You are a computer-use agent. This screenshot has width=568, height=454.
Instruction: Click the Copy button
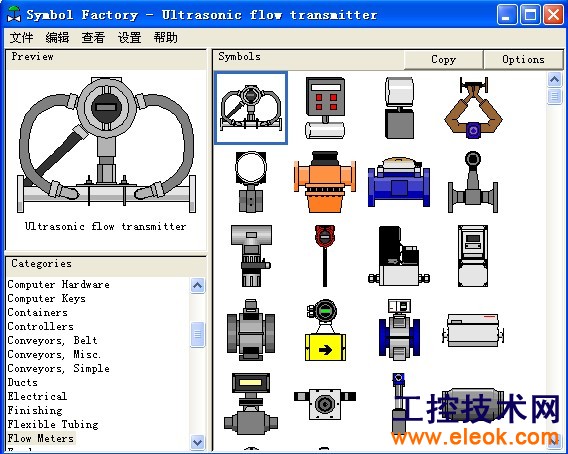(443, 59)
